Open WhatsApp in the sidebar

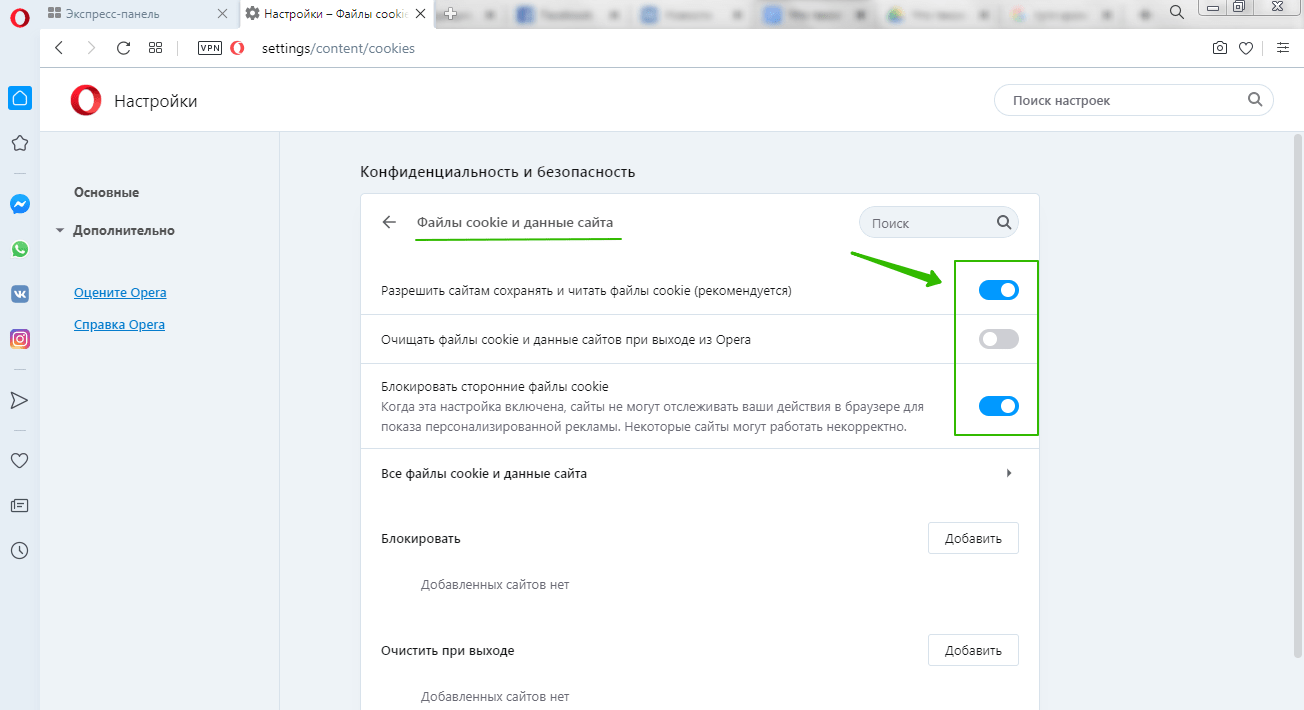click(19, 249)
